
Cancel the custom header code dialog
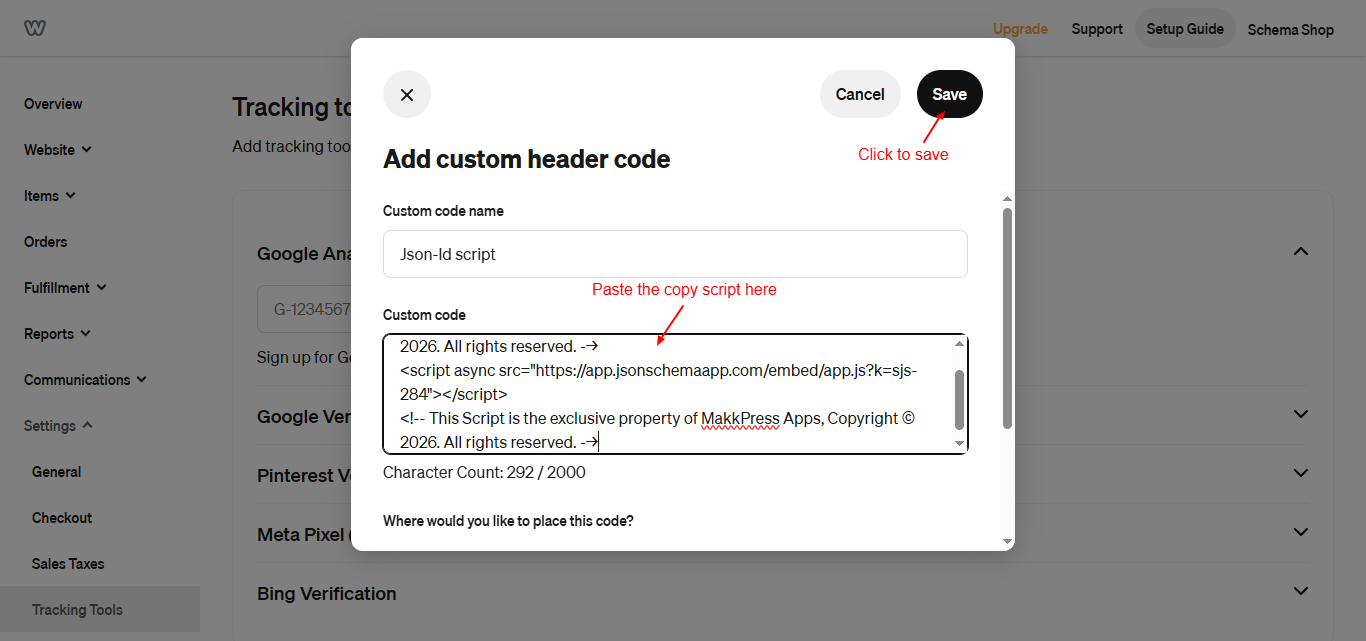pos(859,94)
